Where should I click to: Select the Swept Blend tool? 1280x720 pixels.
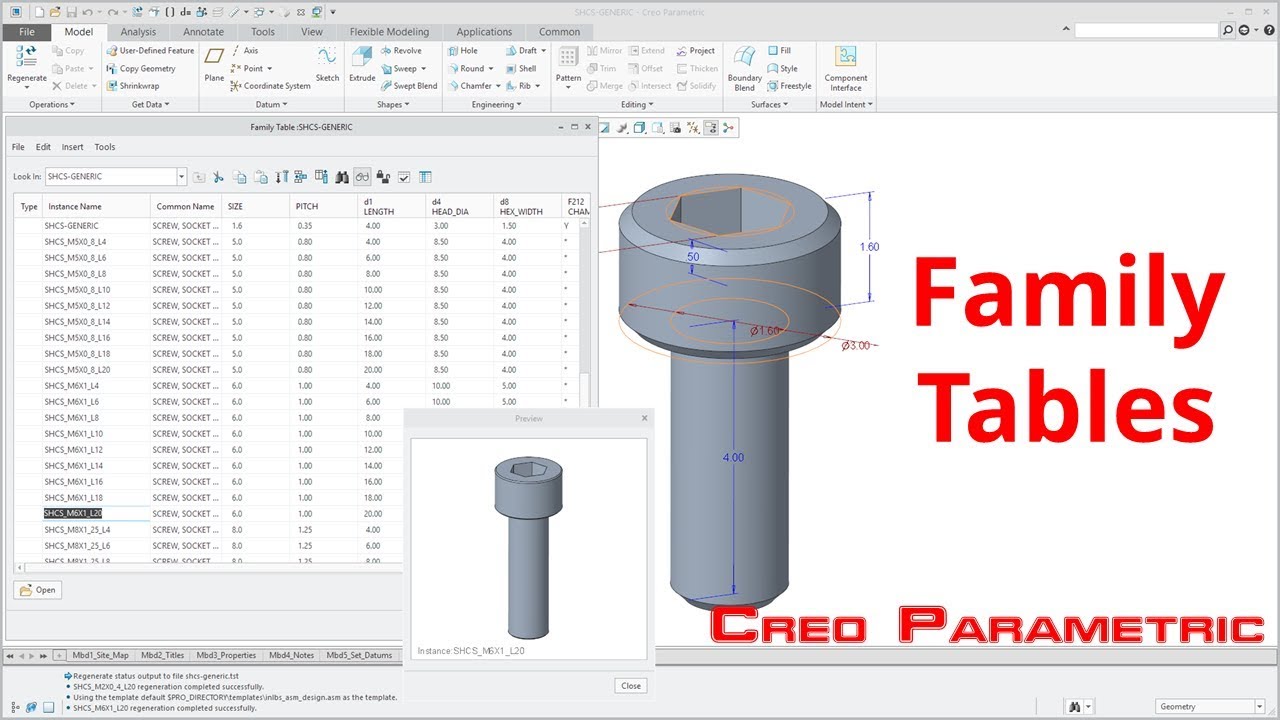(408, 86)
